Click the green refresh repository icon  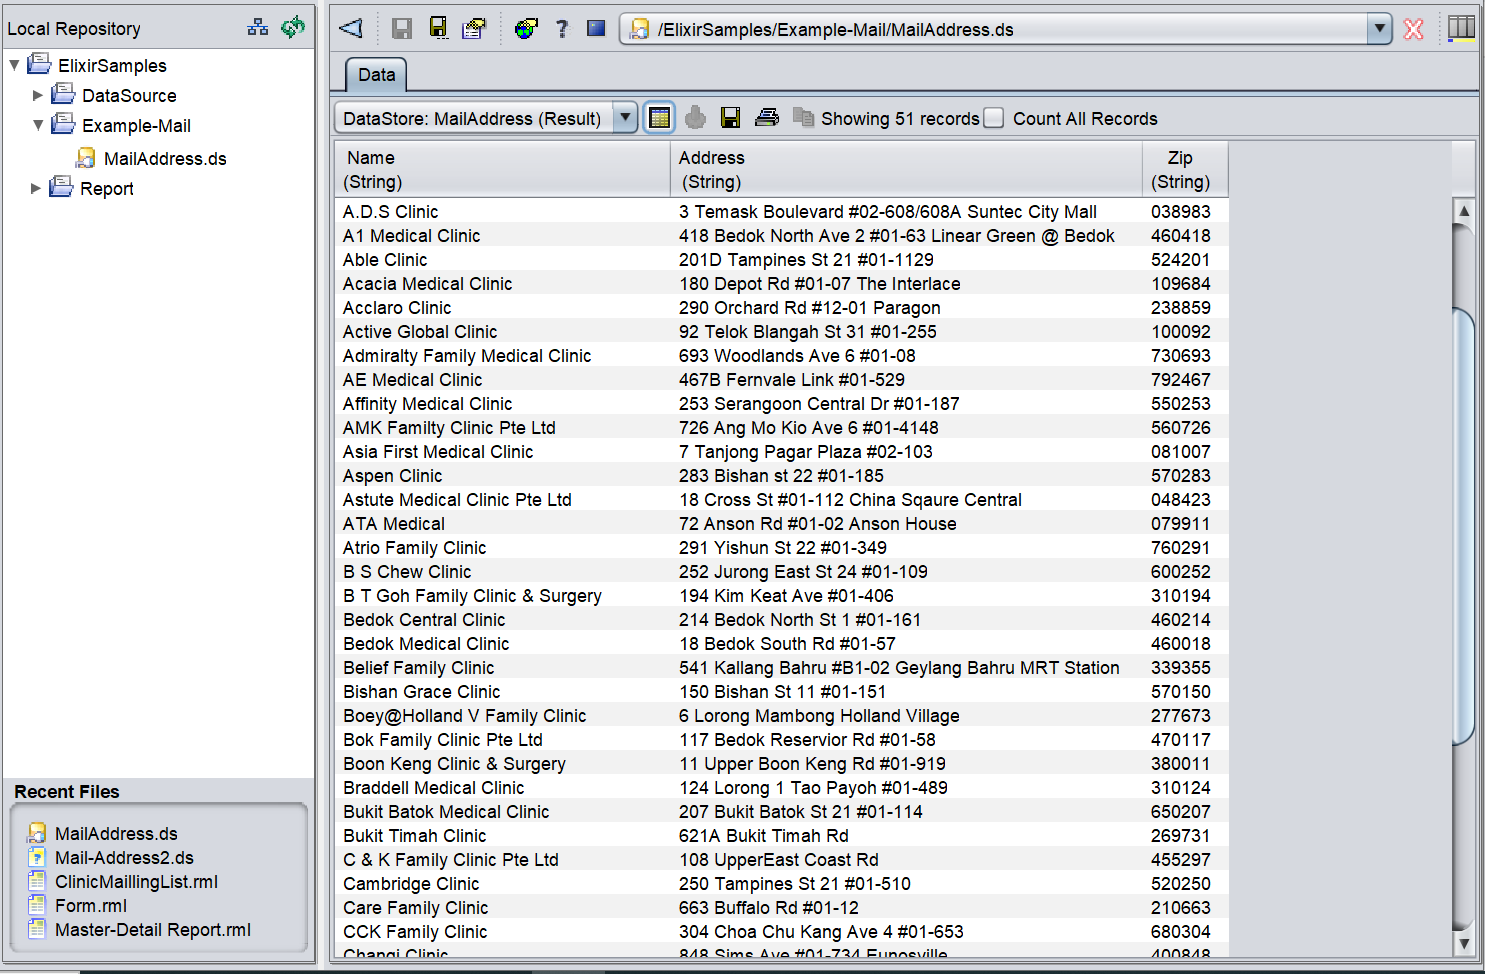(292, 27)
